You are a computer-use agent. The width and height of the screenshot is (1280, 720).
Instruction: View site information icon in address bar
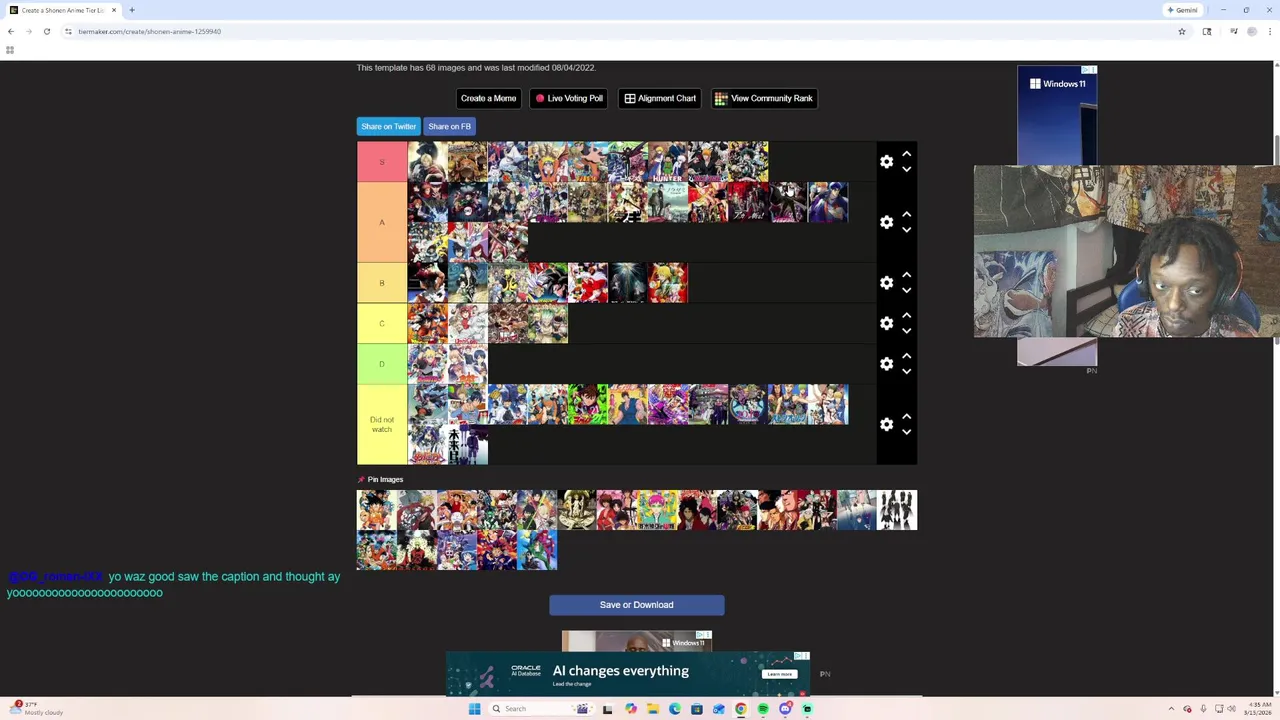pyautogui.click(x=68, y=31)
